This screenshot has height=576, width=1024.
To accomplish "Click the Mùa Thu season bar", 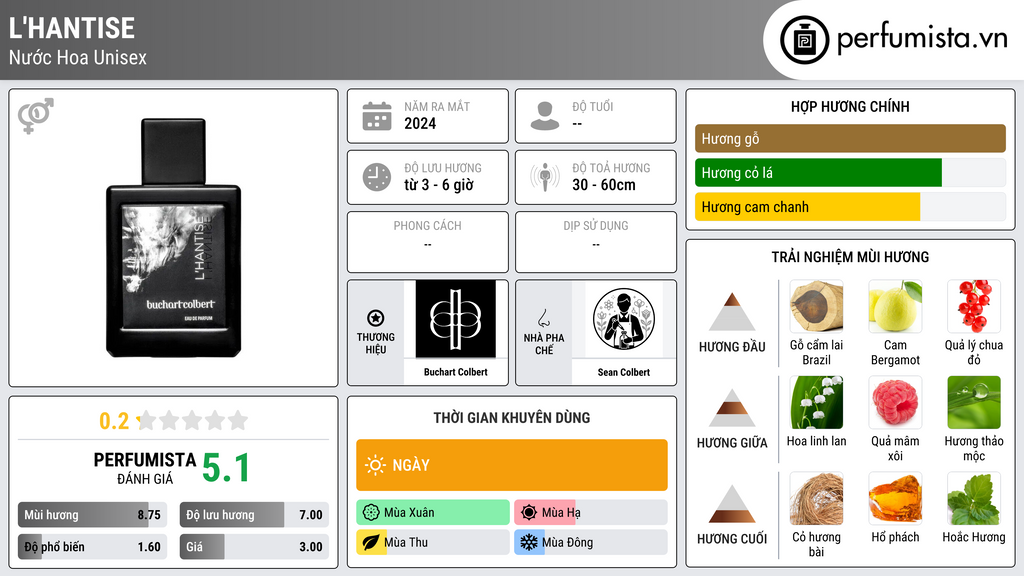I will coord(433,542).
